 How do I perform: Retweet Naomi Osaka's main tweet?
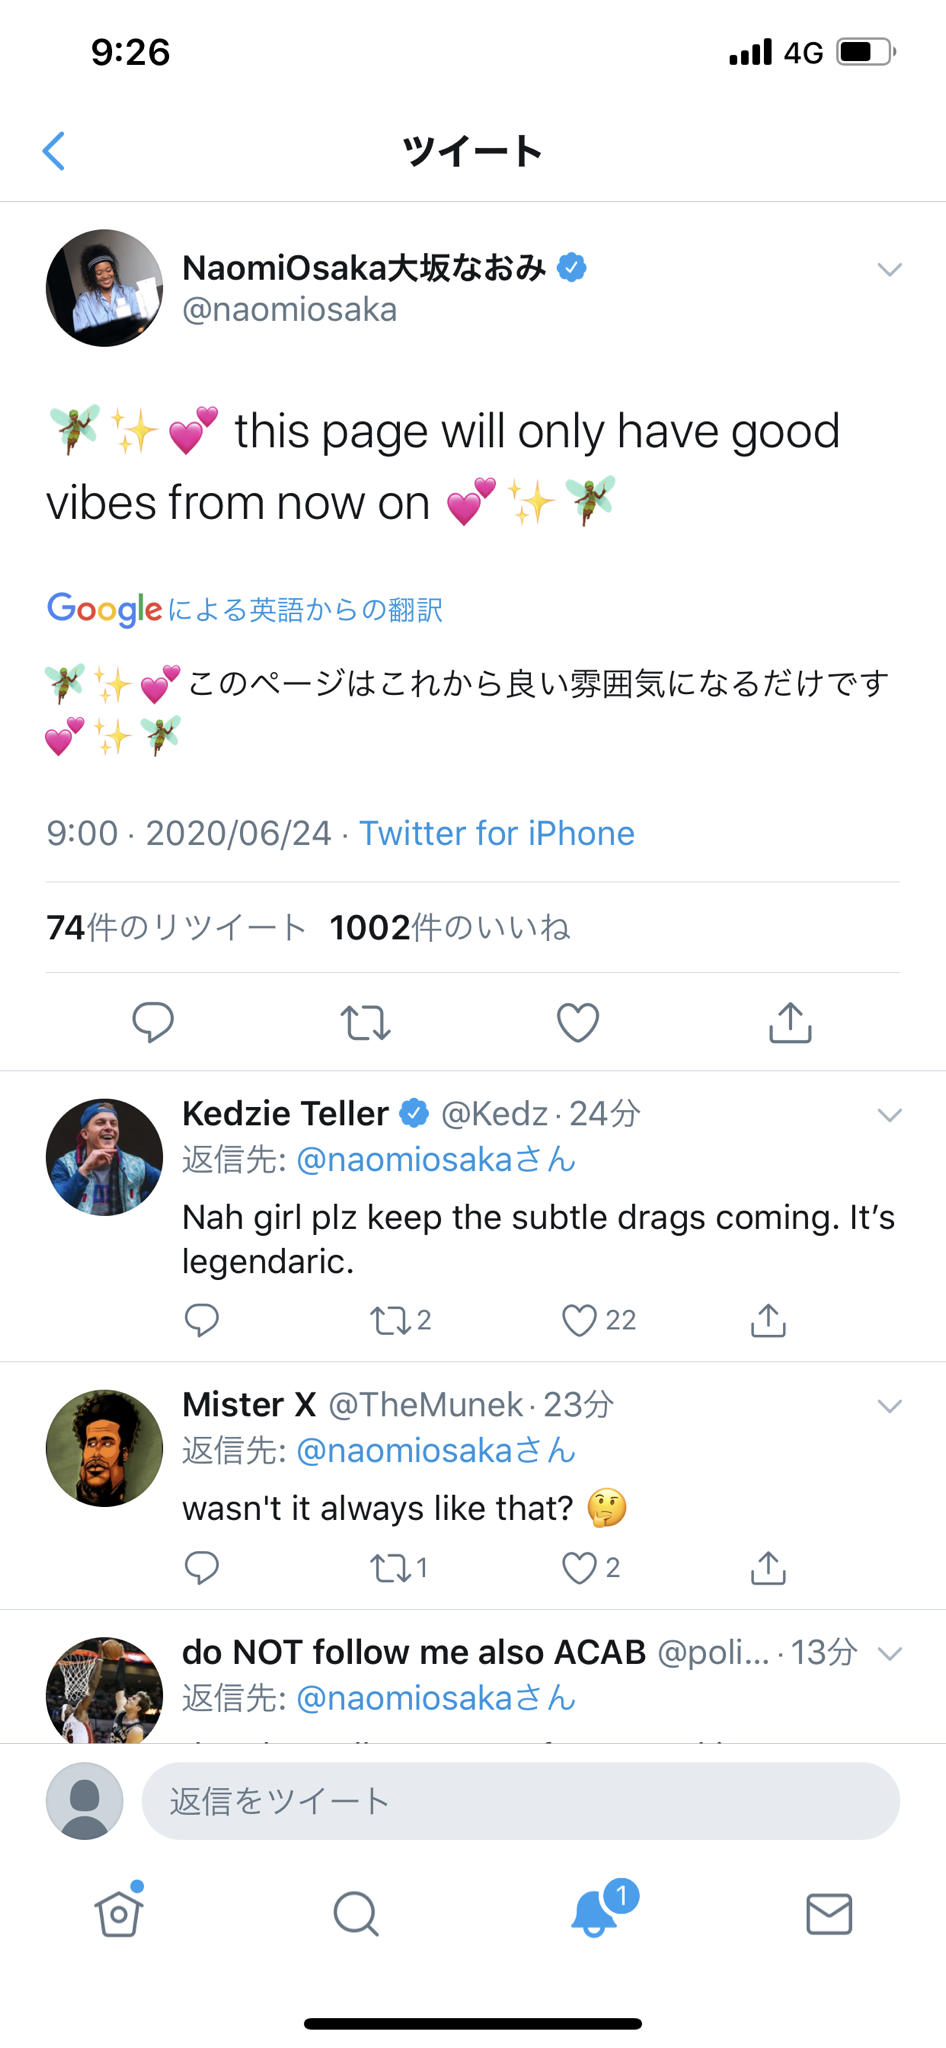[x=365, y=1022]
